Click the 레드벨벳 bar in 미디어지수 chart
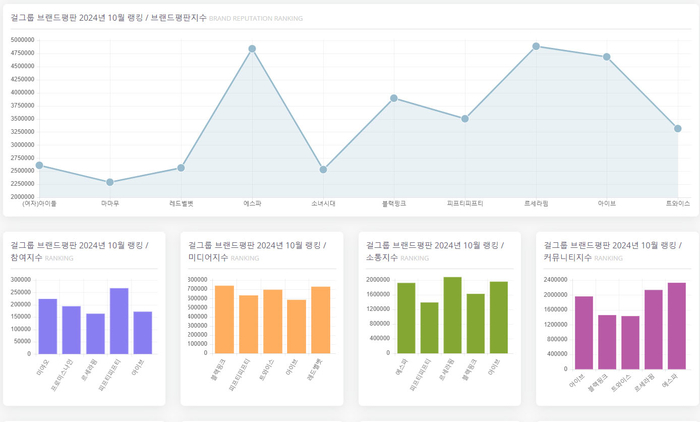700x422 pixels. [x=321, y=320]
